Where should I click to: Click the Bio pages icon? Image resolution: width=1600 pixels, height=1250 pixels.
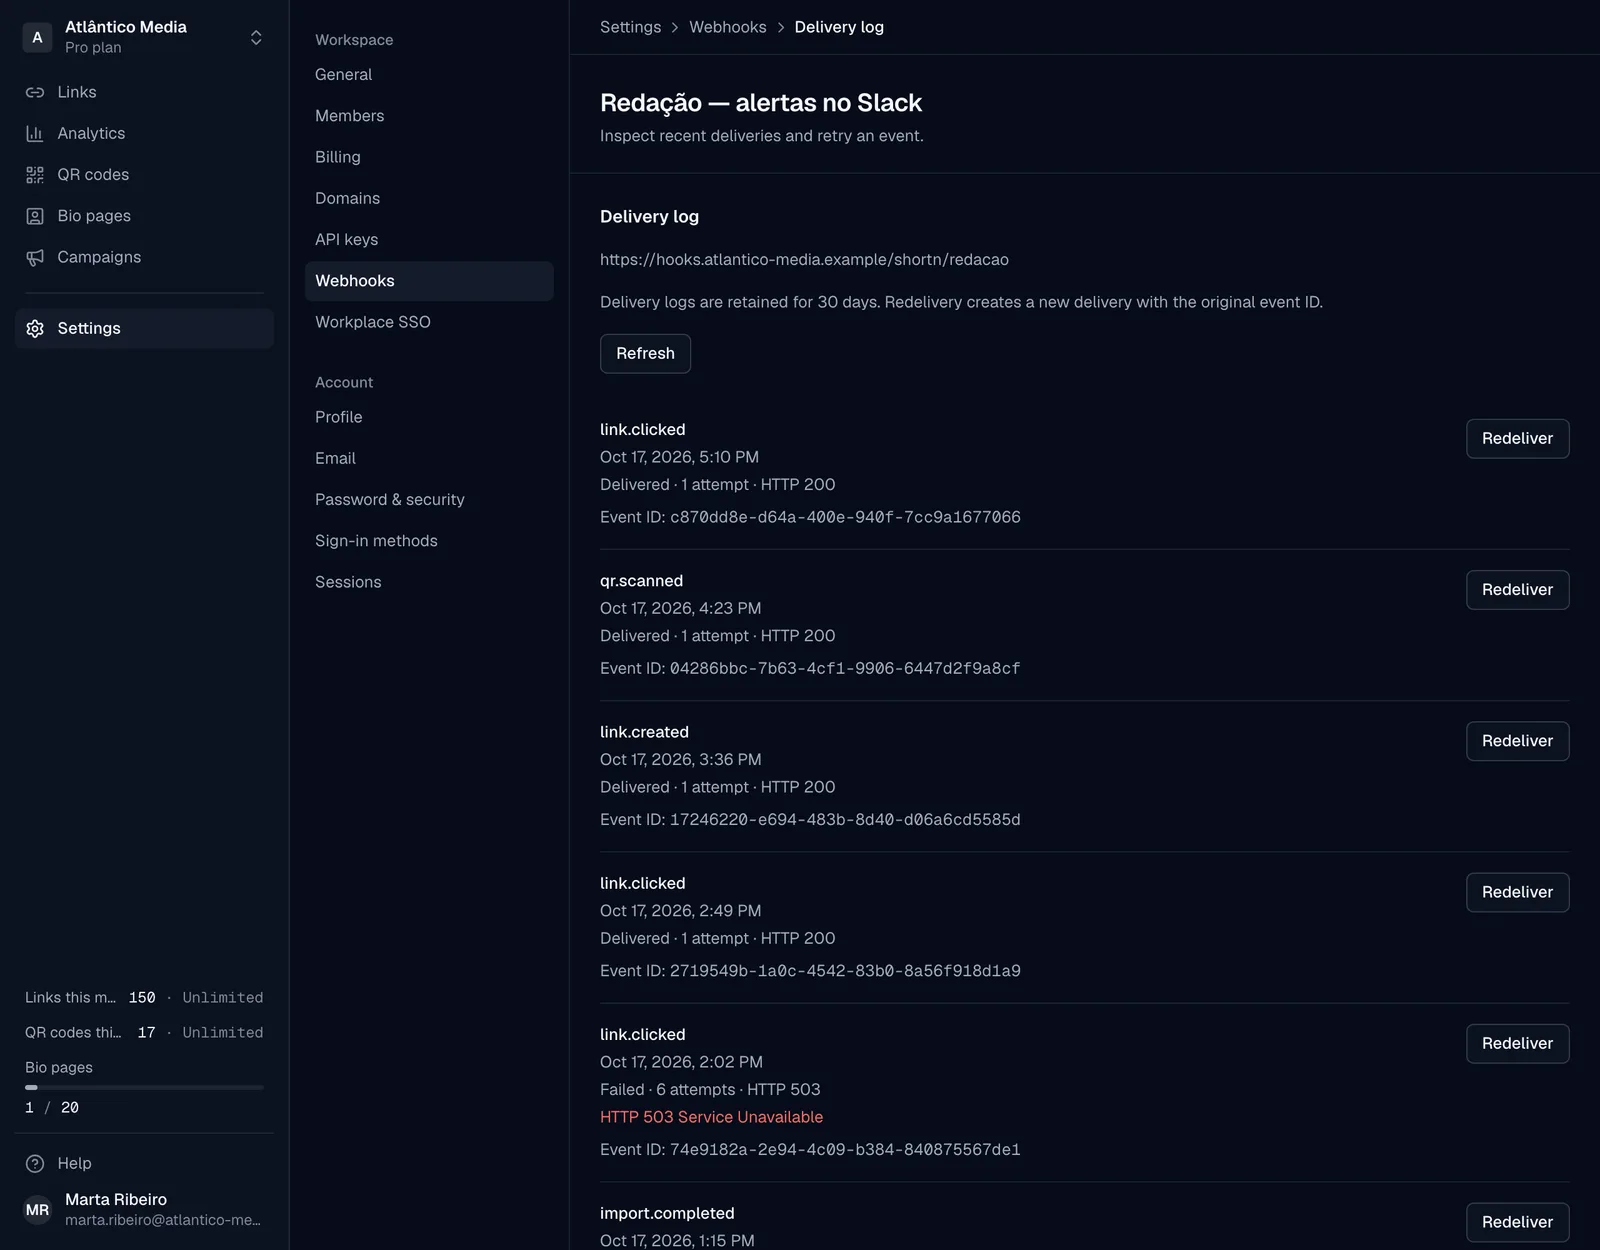click(35, 216)
